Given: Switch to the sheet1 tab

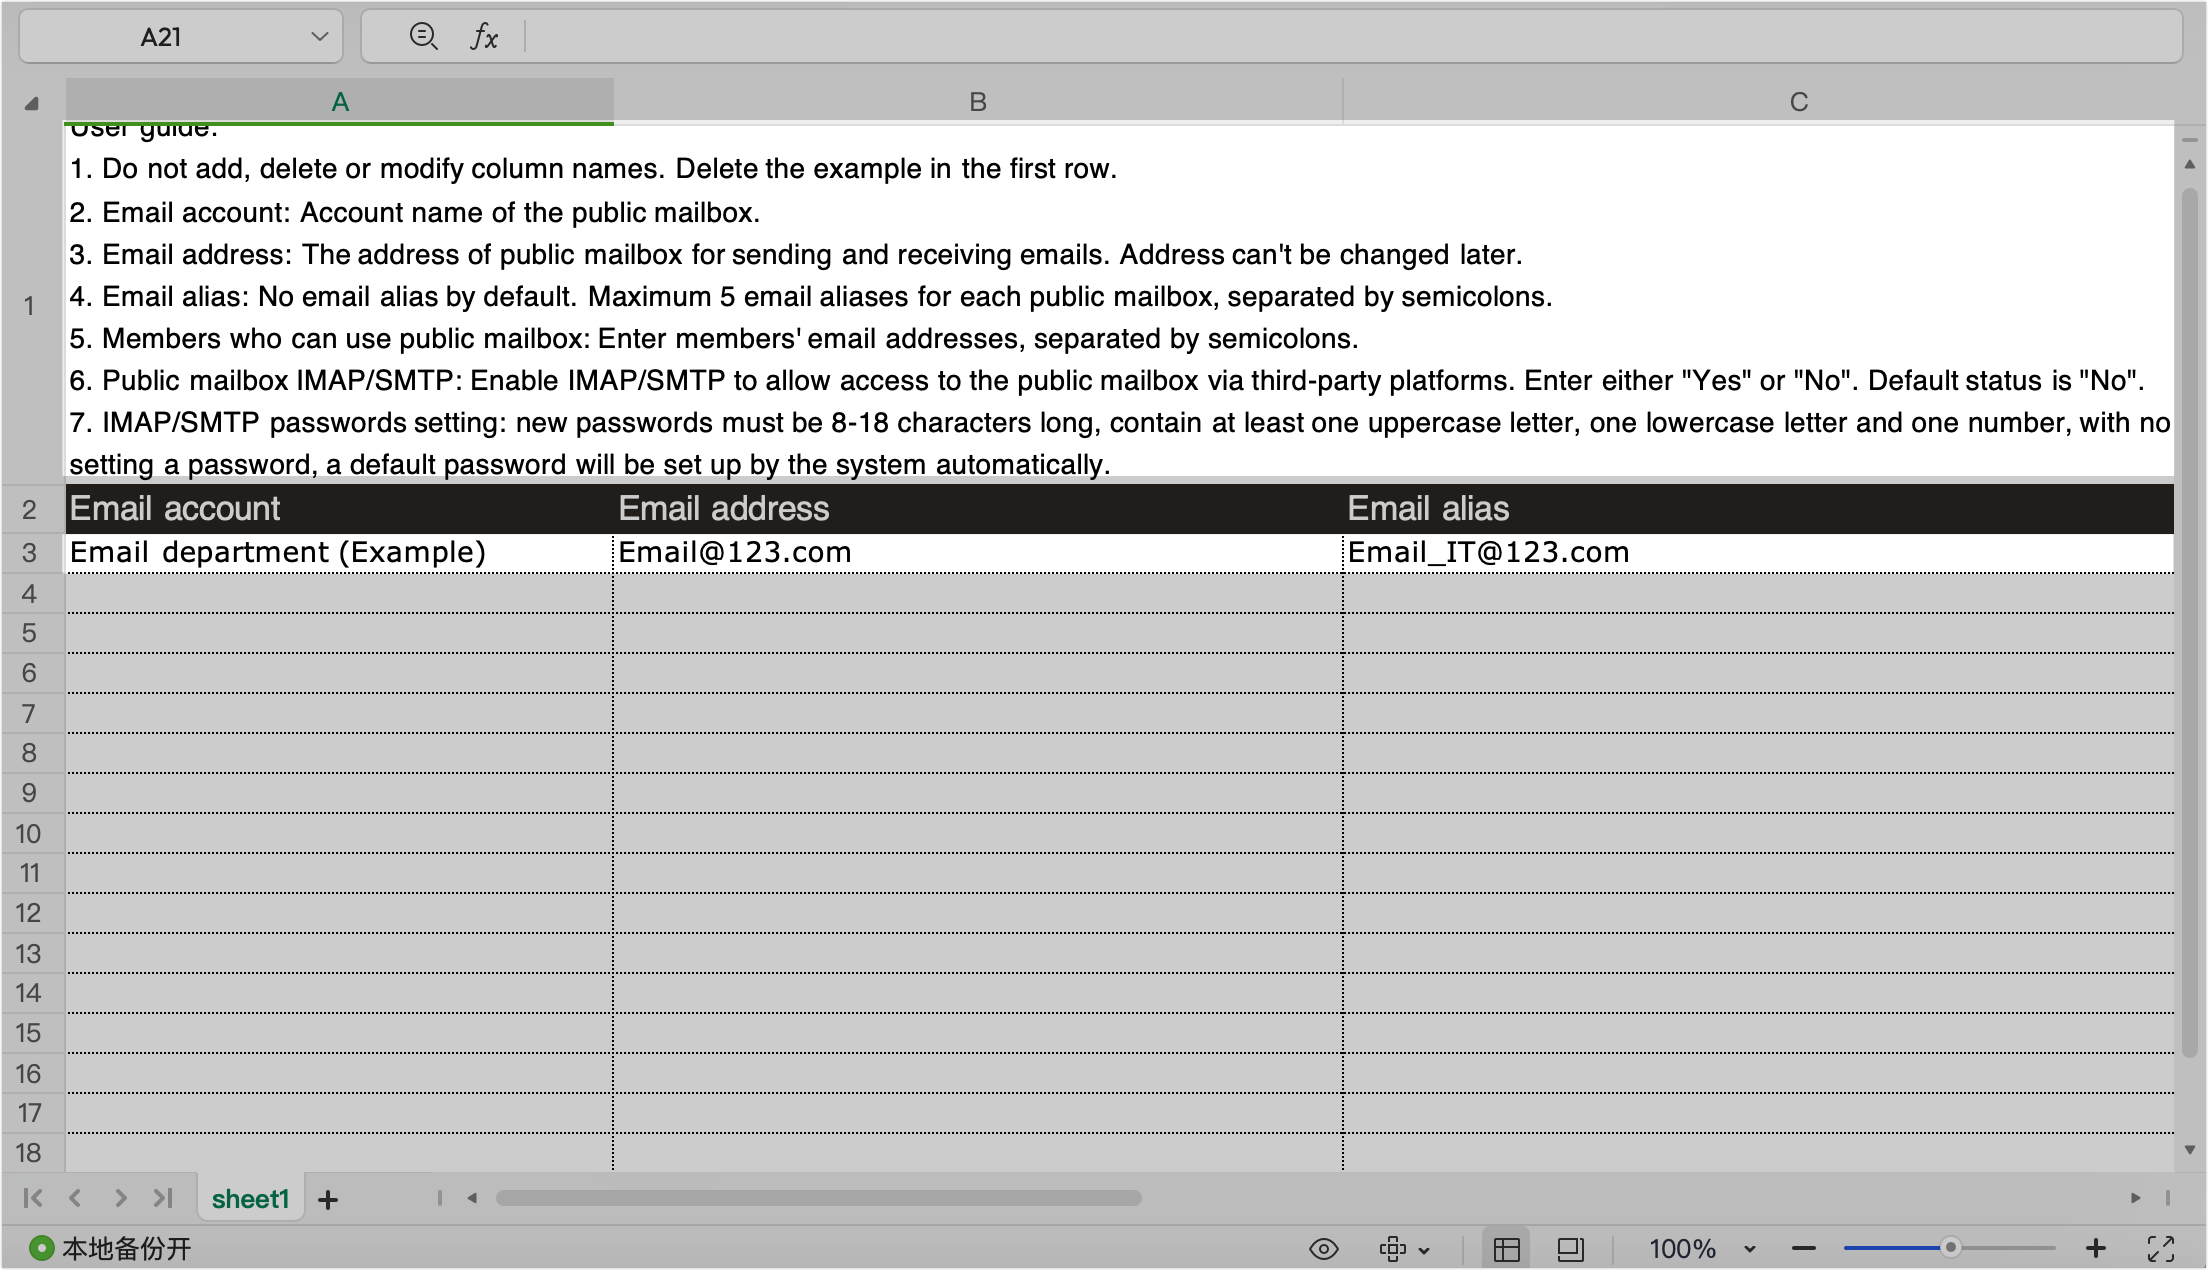Looking at the screenshot, I should click(x=250, y=1198).
